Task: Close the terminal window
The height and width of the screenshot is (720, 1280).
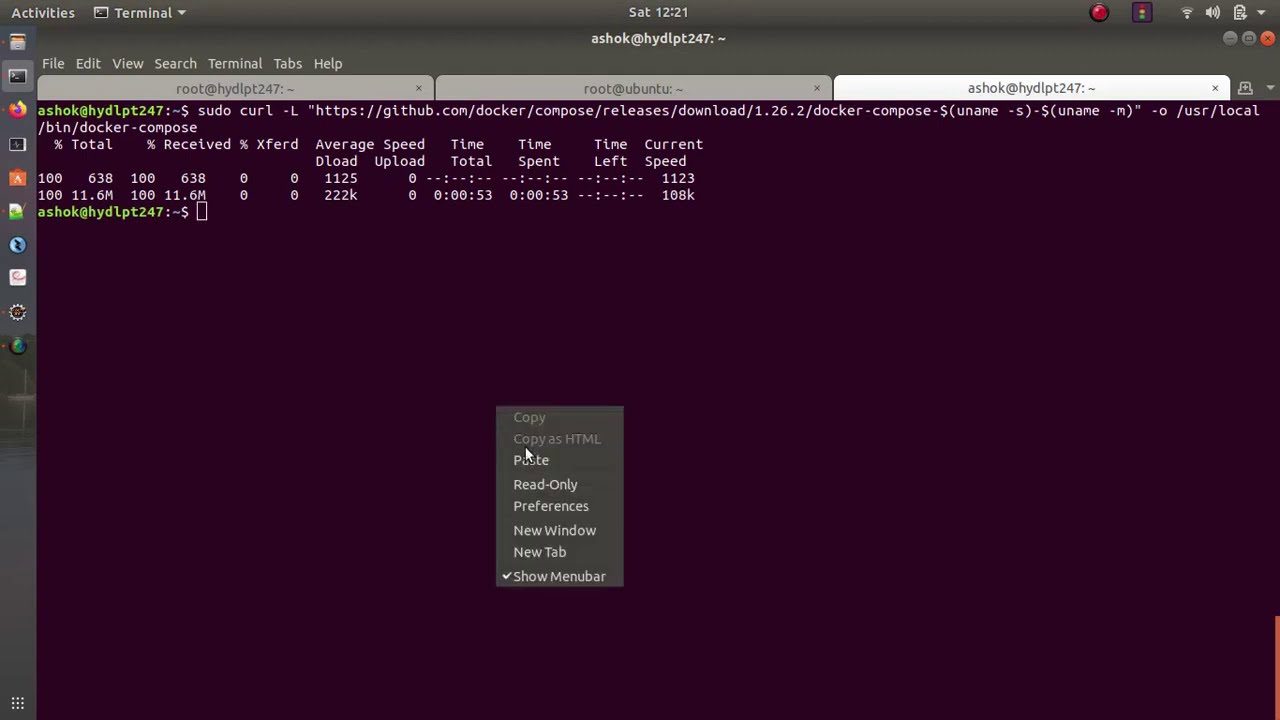Action: (x=1268, y=38)
